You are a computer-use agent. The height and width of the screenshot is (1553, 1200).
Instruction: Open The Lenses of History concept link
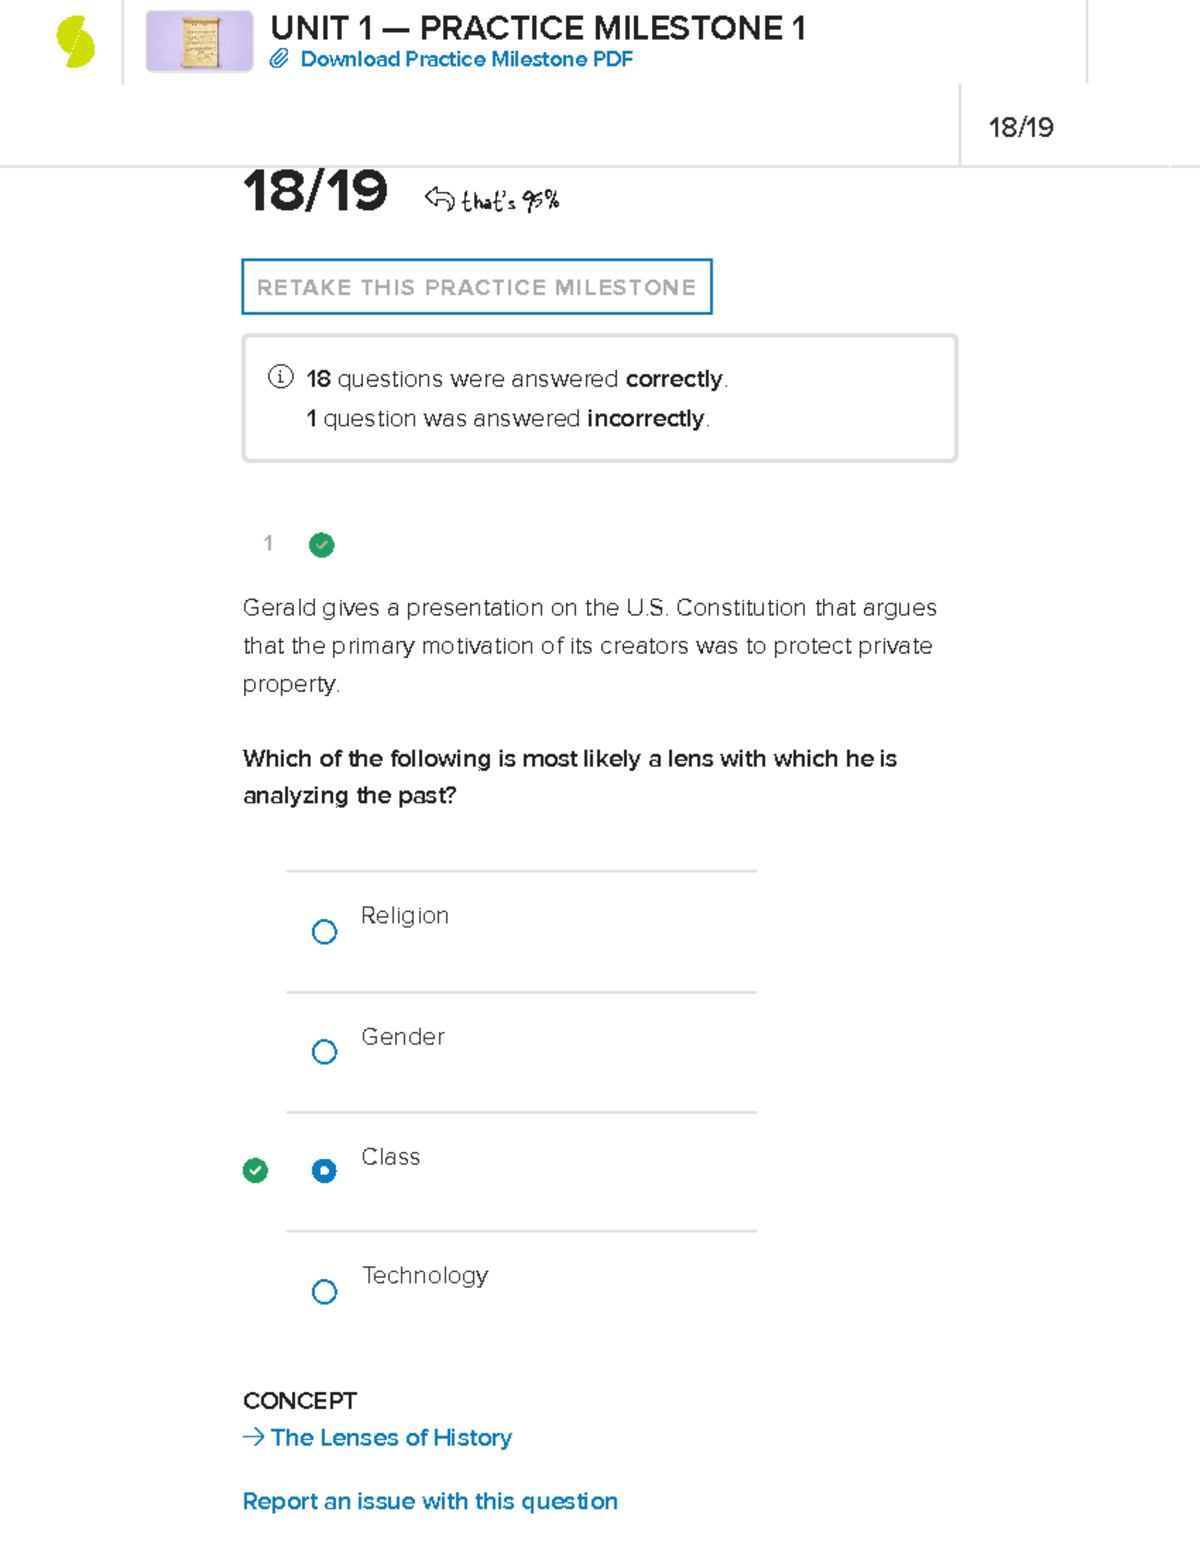click(x=391, y=1437)
